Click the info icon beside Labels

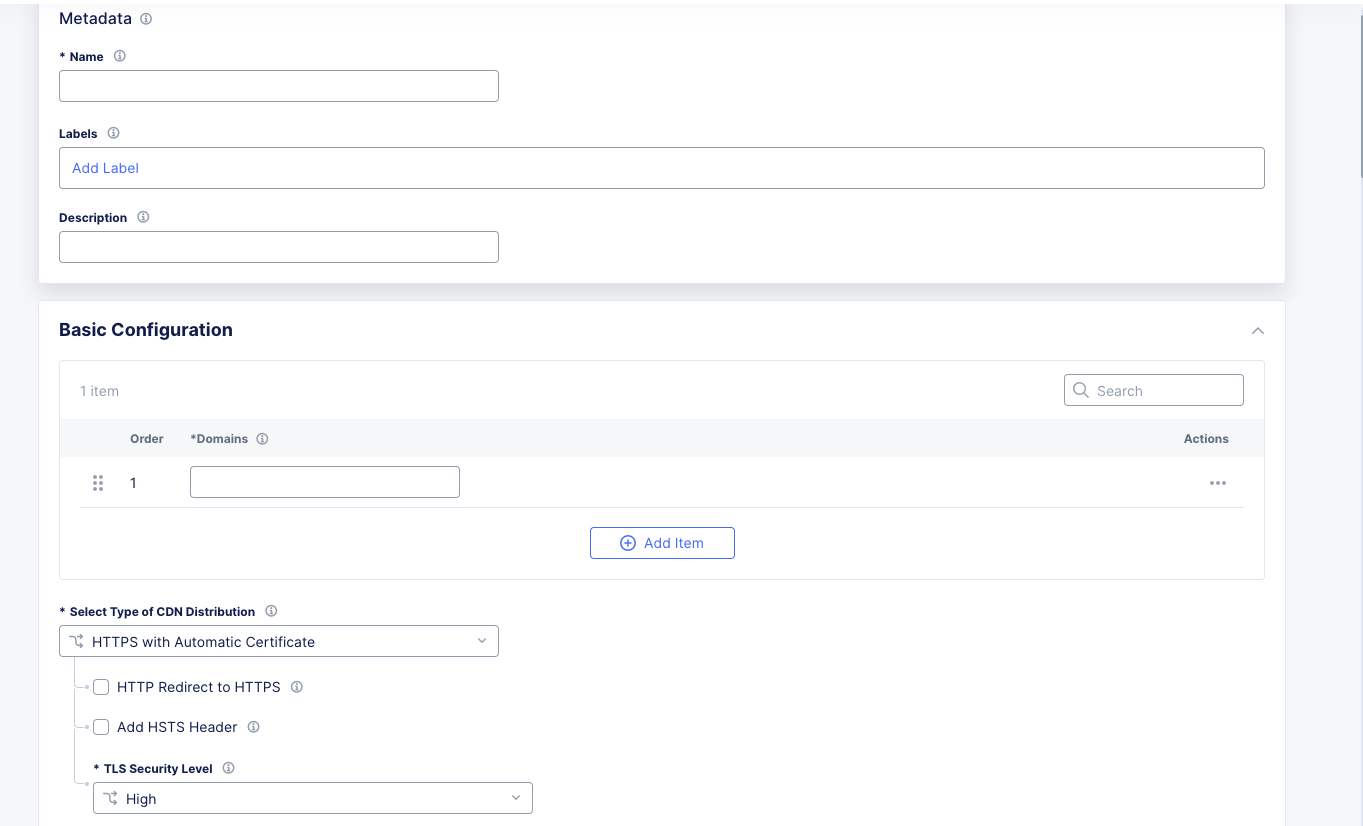pyautogui.click(x=113, y=133)
